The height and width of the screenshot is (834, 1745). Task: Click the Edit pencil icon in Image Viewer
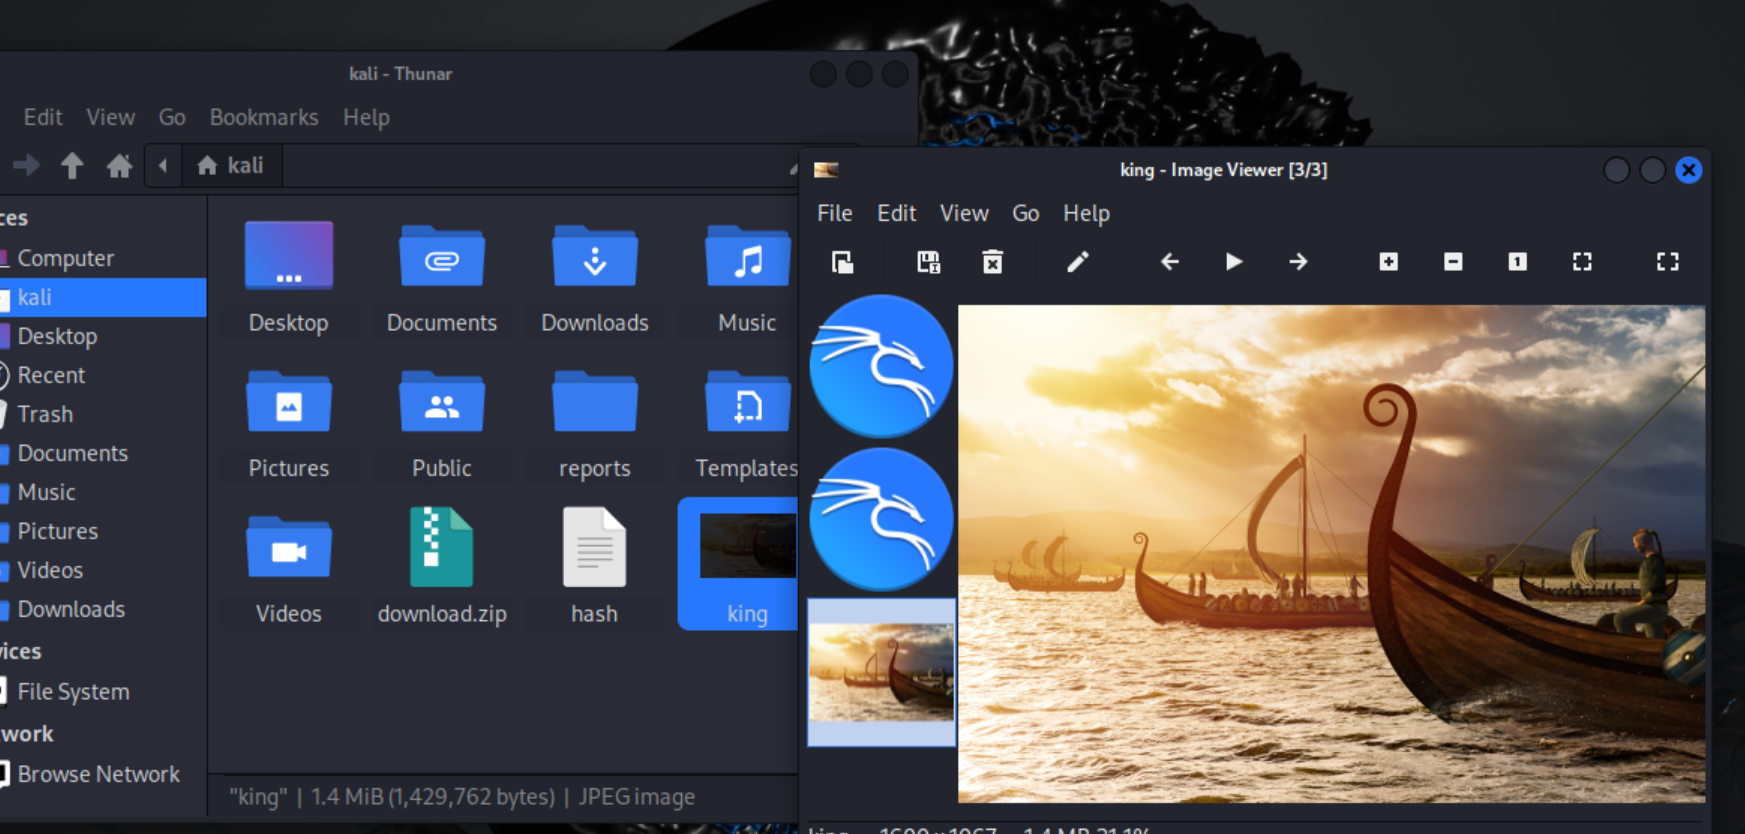[1077, 262]
